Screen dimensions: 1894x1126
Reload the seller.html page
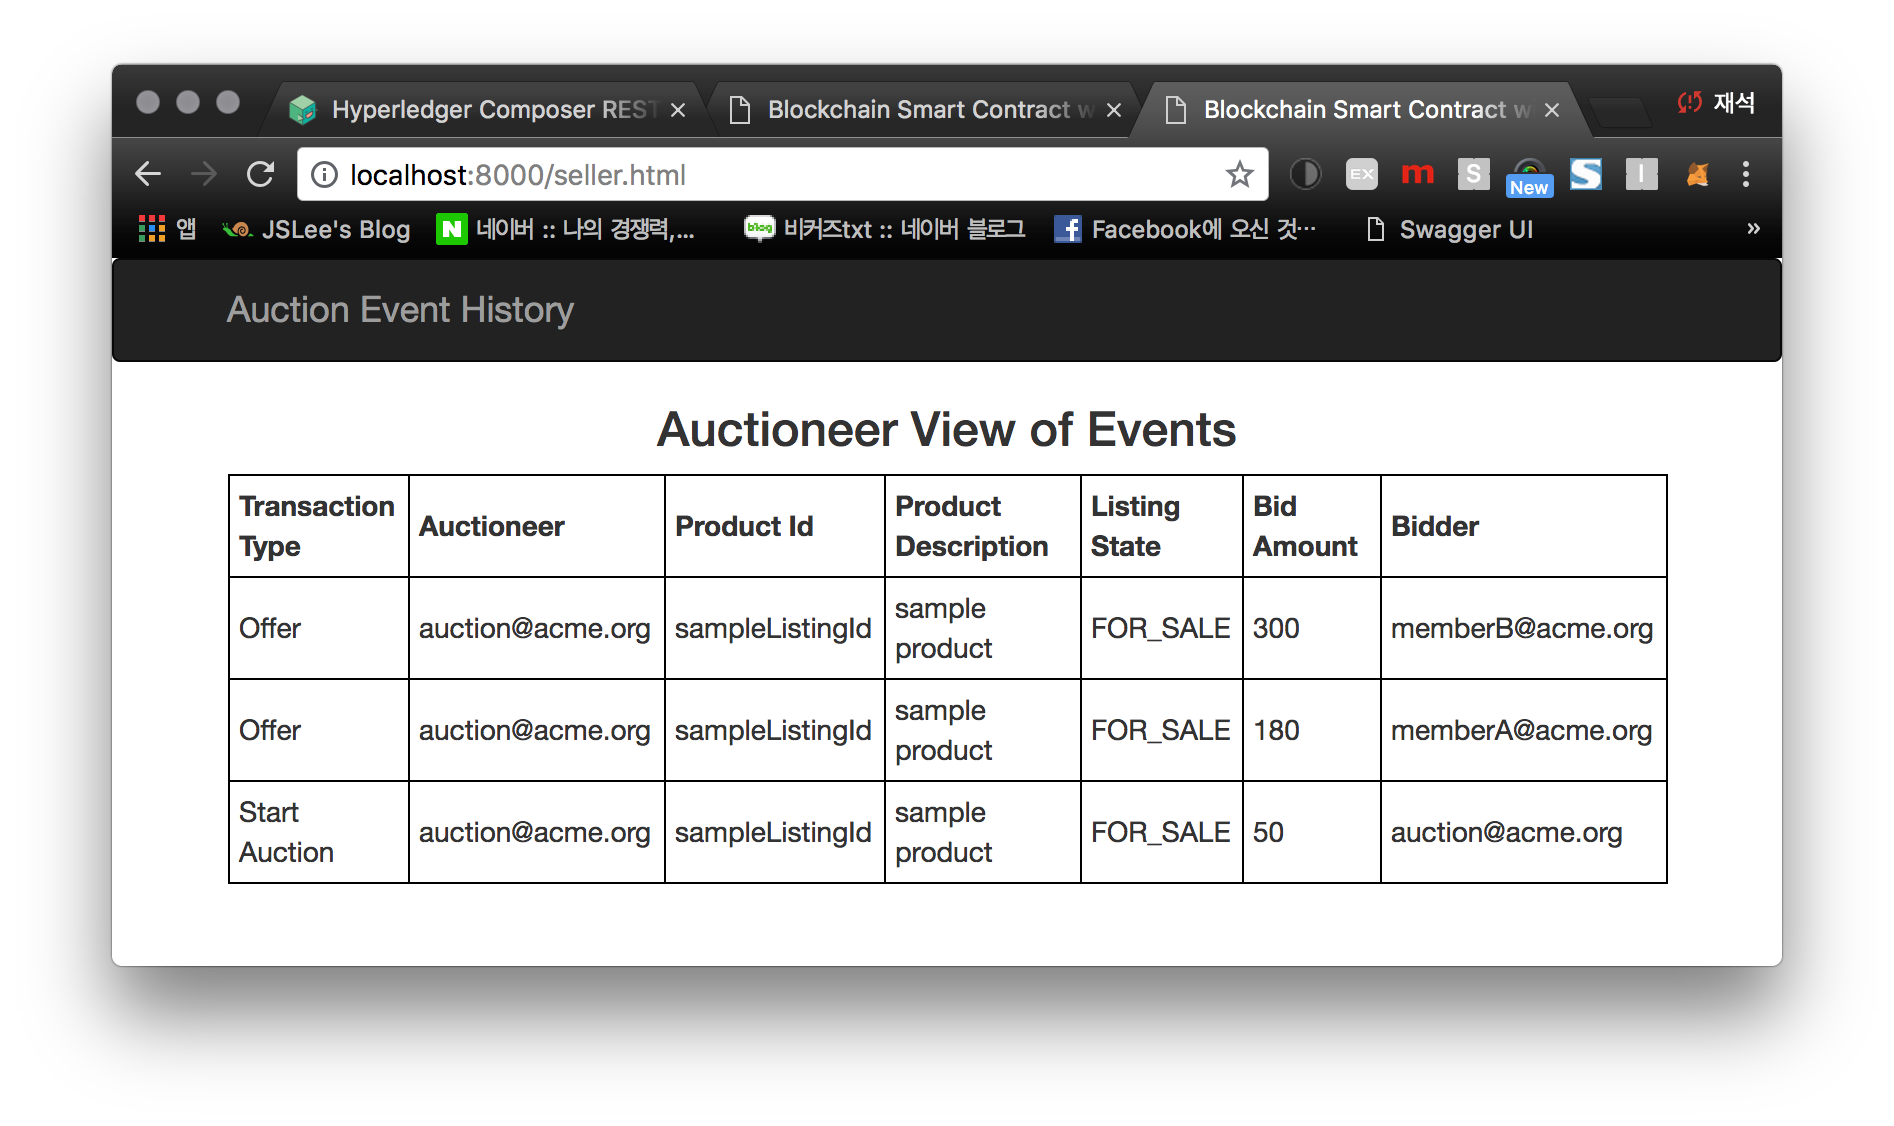(260, 174)
